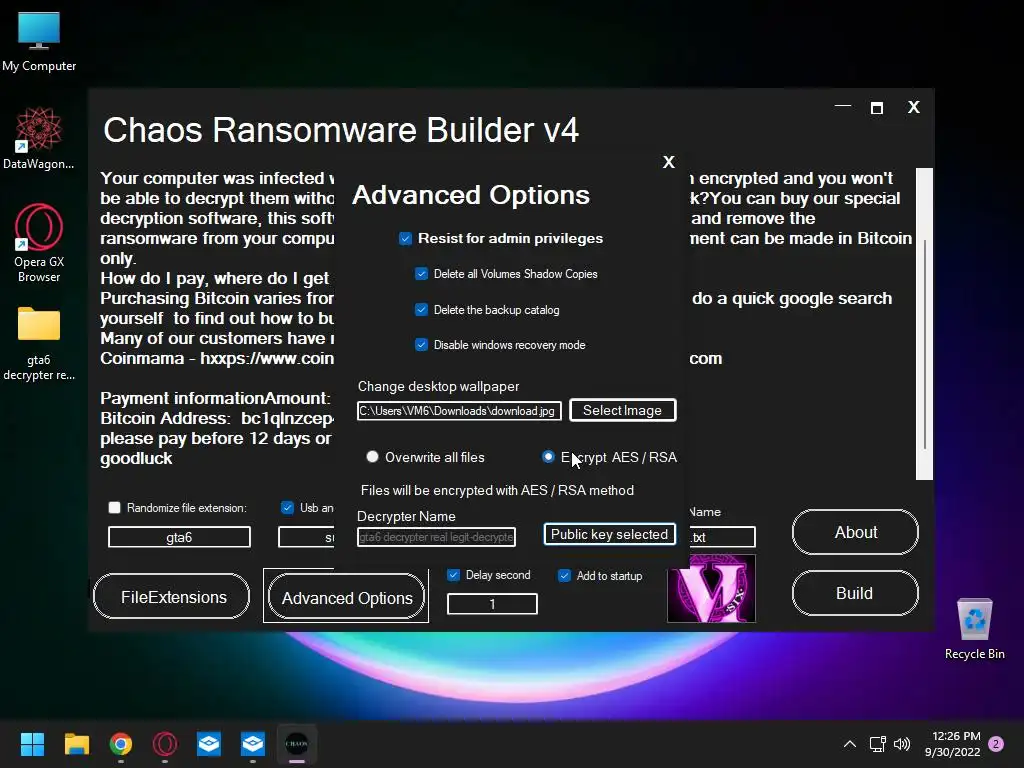Image resolution: width=1024 pixels, height=768 pixels.
Task: Toggle Delete the backup catalog checkbox
Action: coord(421,310)
